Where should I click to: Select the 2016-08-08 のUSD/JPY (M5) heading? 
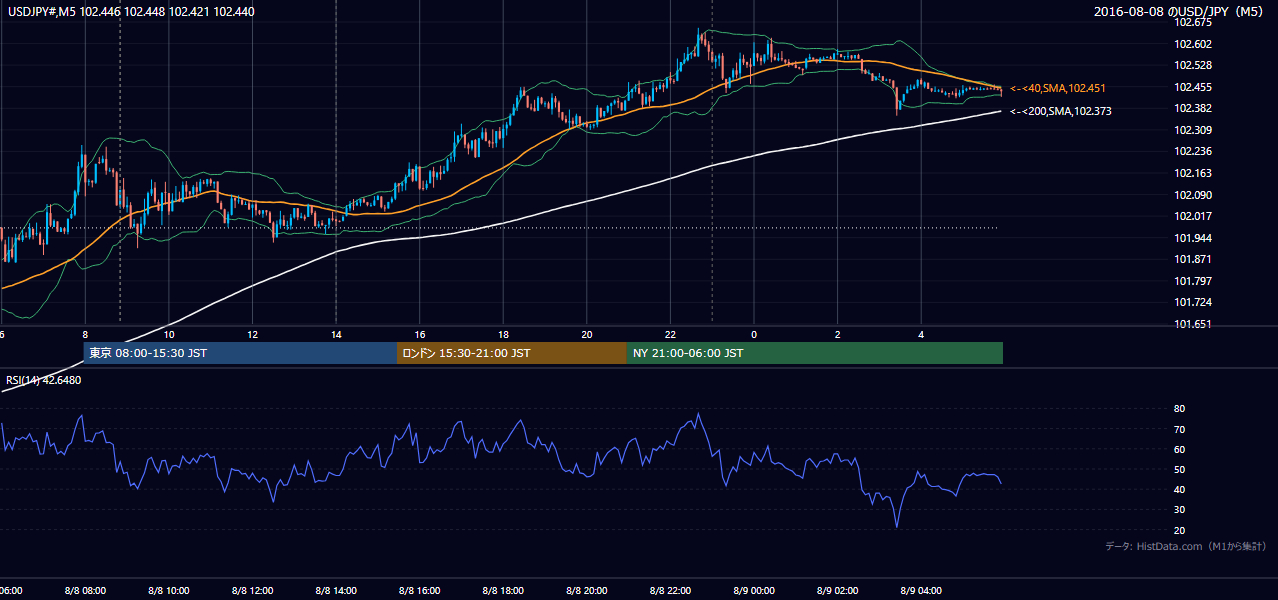click(x=1181, y=11)
